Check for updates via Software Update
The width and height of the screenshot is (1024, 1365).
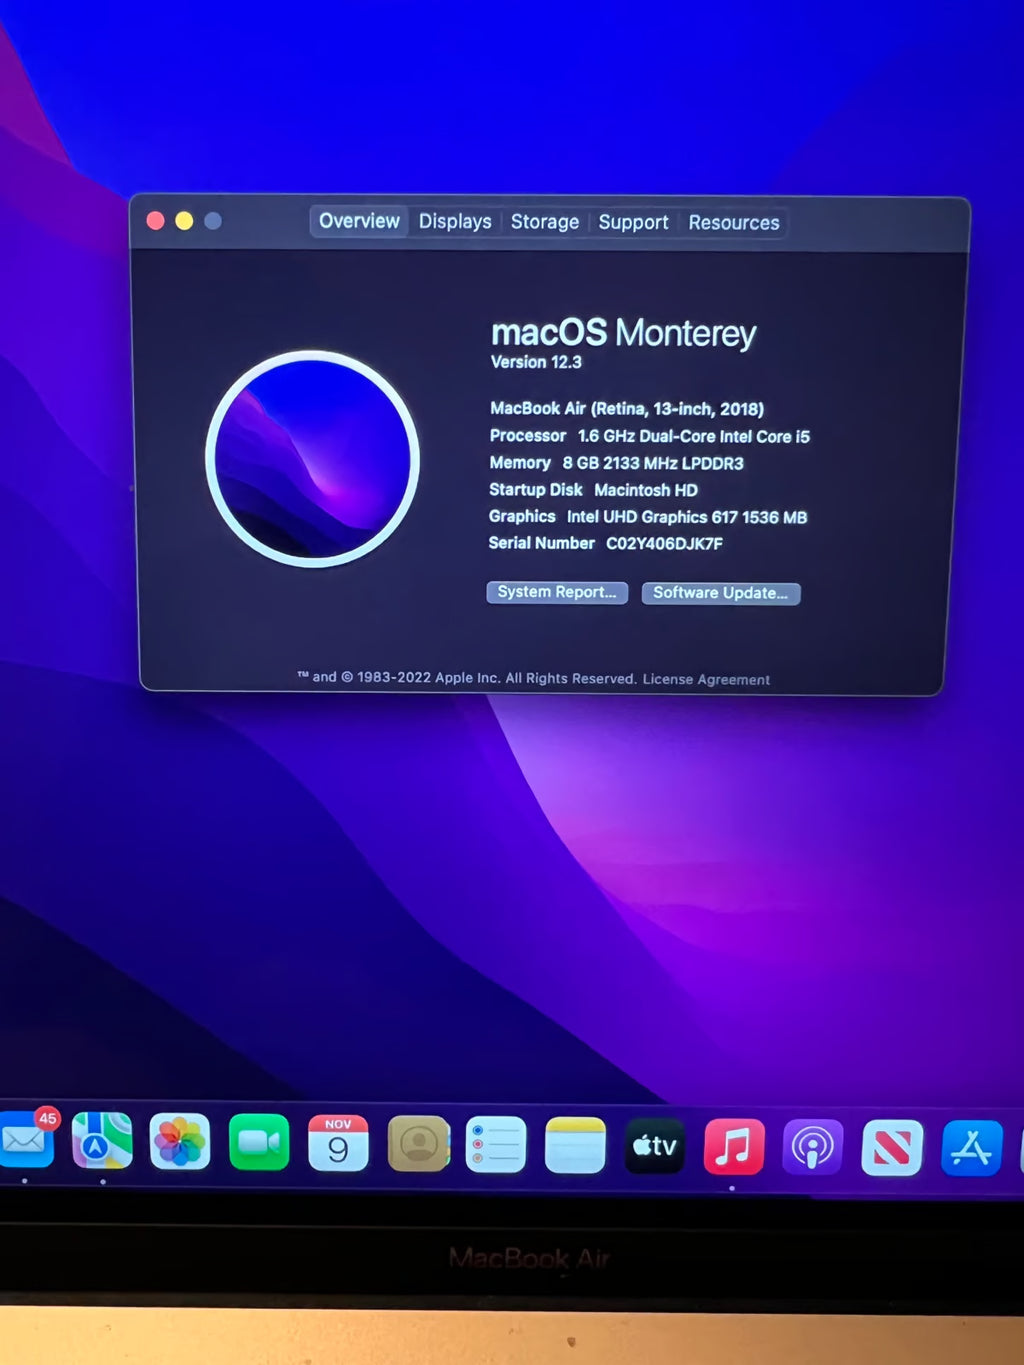point(720,593)
